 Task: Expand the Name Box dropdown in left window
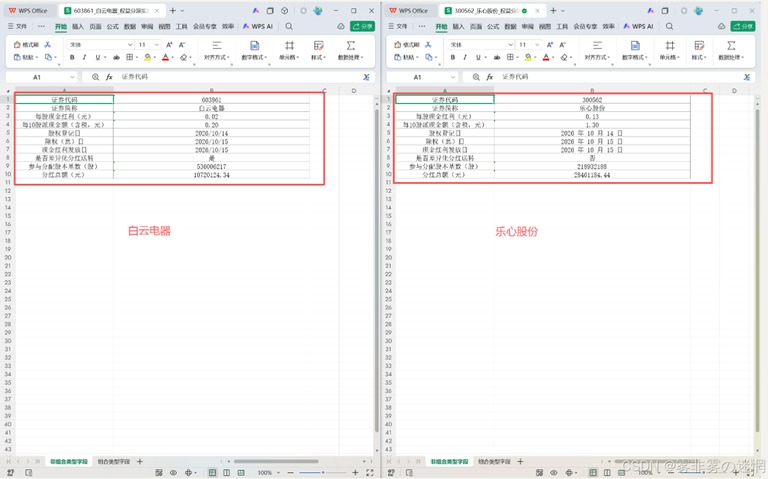(x=72, y=77)
